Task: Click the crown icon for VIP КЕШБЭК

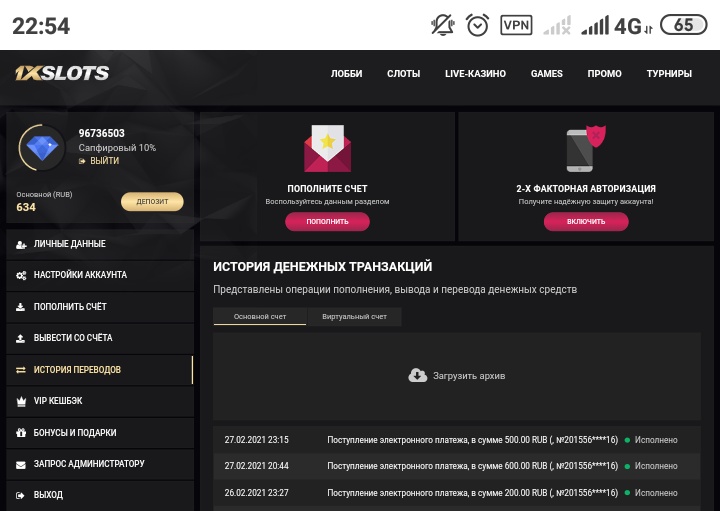Action: point(21,401)
